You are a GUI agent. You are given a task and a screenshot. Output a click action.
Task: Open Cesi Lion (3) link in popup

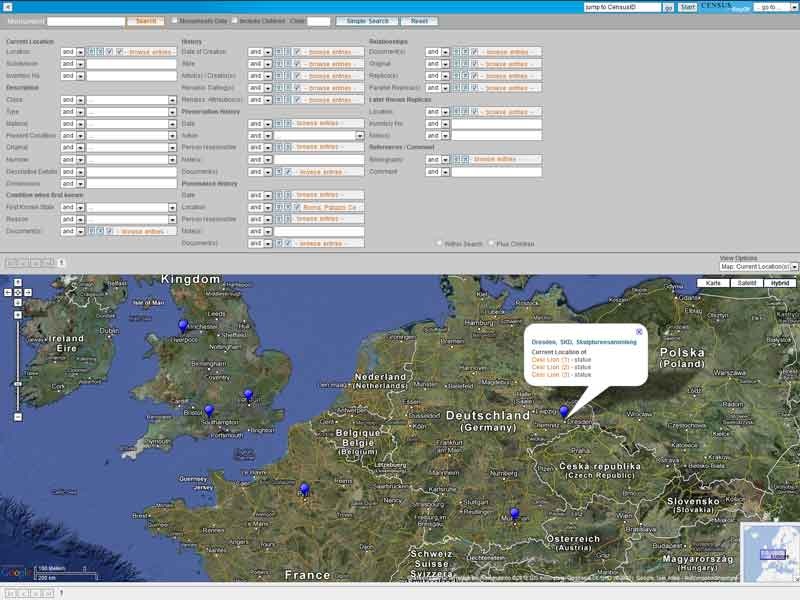pos(550,374)
